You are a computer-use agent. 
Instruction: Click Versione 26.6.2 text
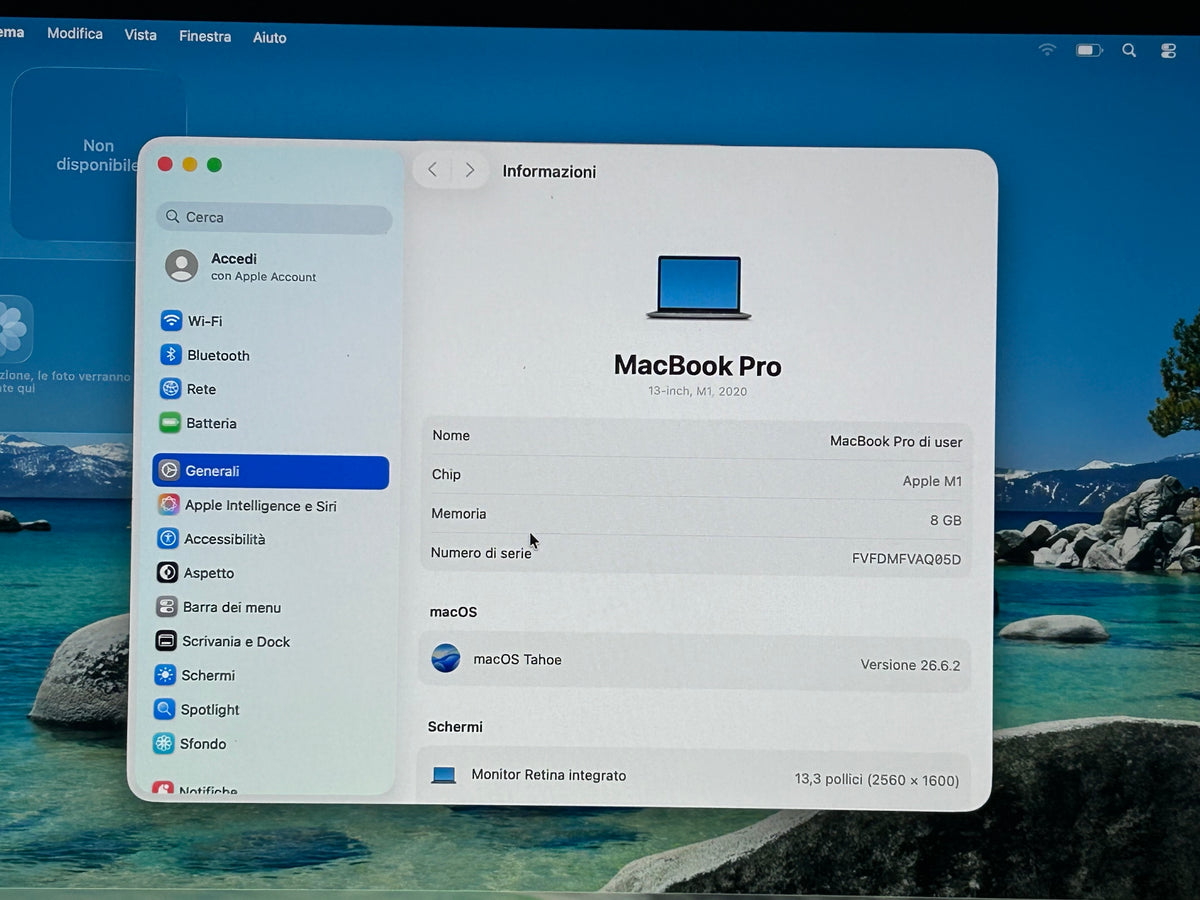910,665
